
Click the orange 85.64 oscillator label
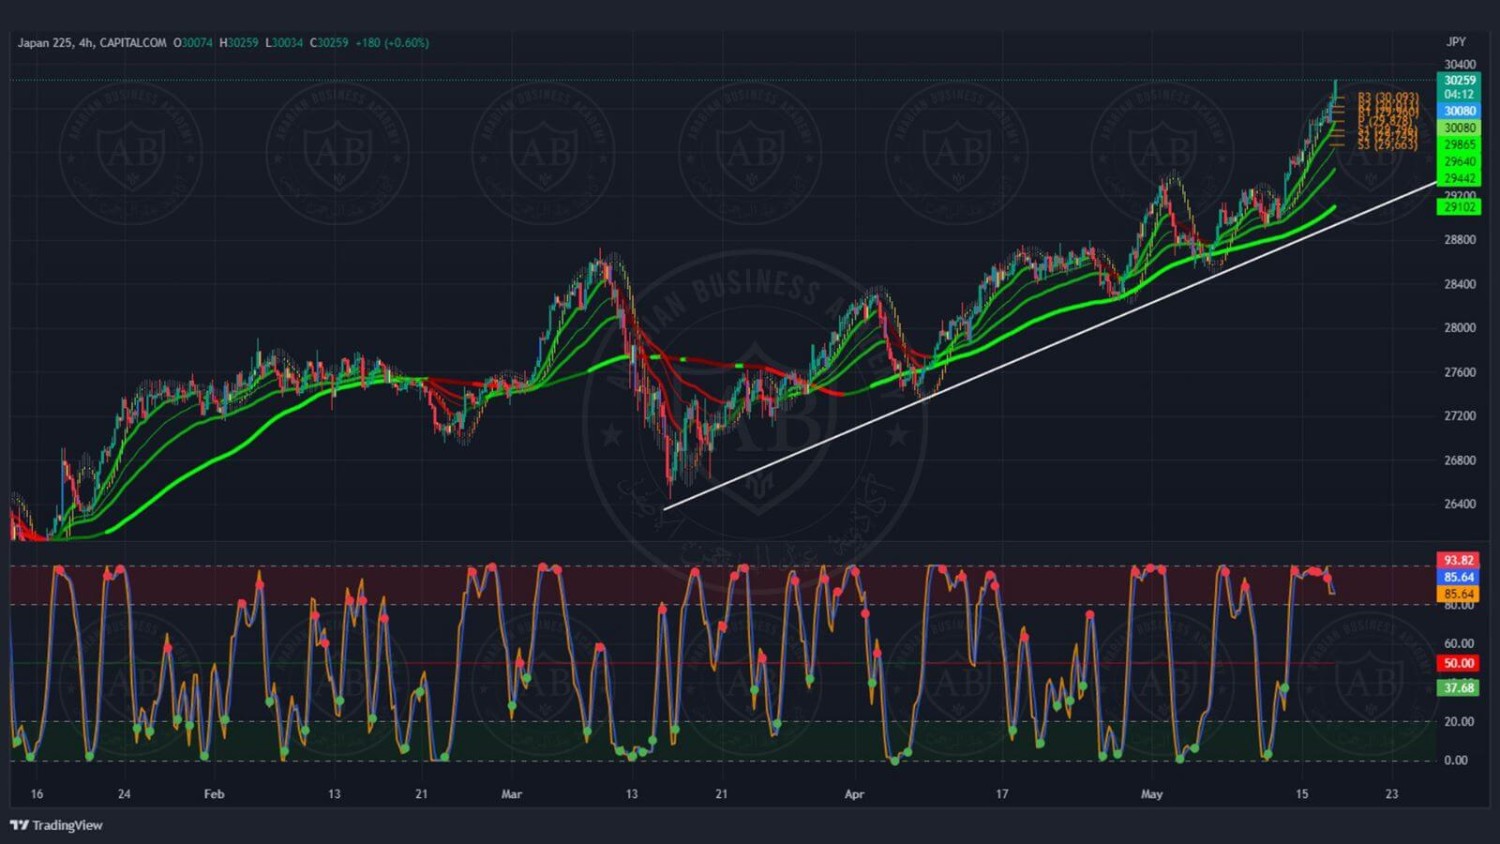coord(1459,594)
